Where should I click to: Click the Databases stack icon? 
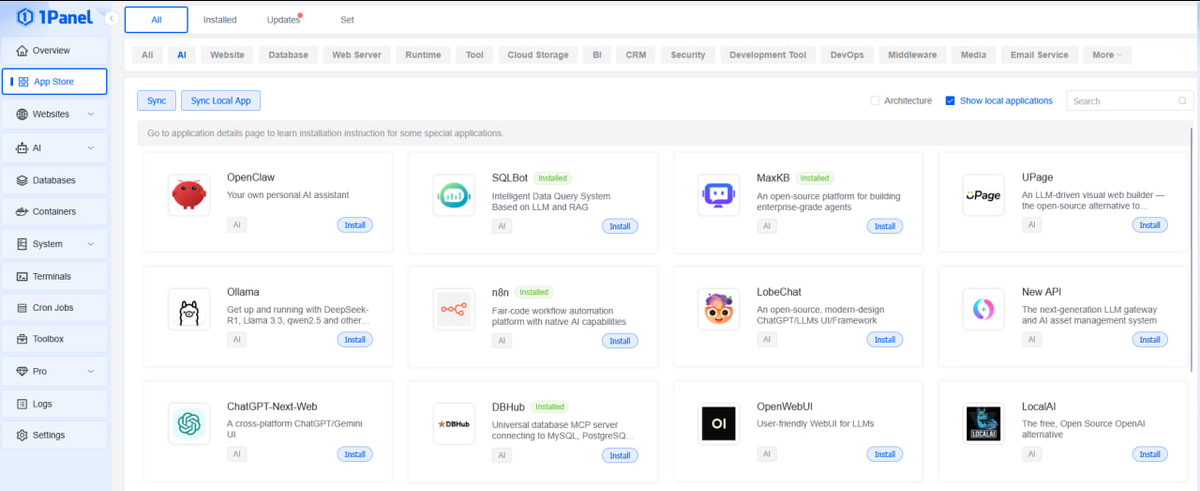23,180
